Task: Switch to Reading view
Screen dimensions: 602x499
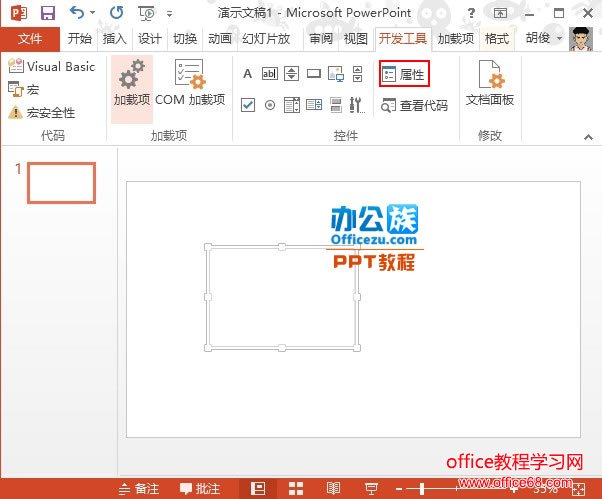Action: click(333, 489)
